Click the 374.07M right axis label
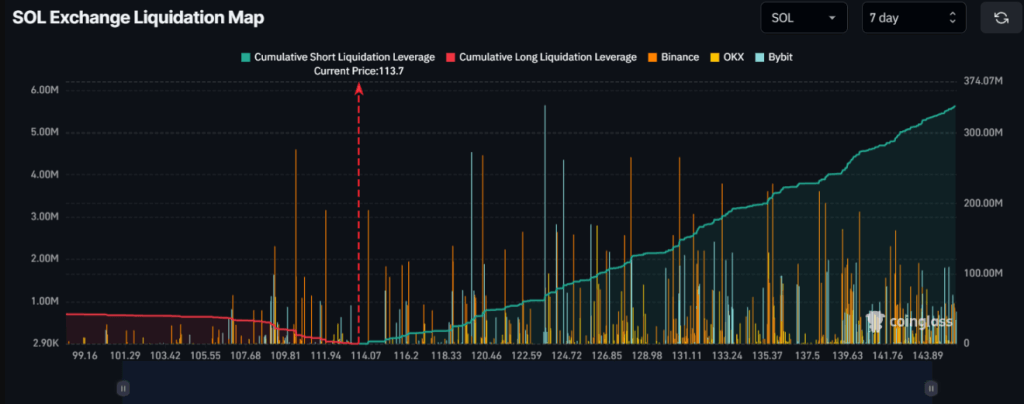This screenshot has width=1024, height=404. 983,82
